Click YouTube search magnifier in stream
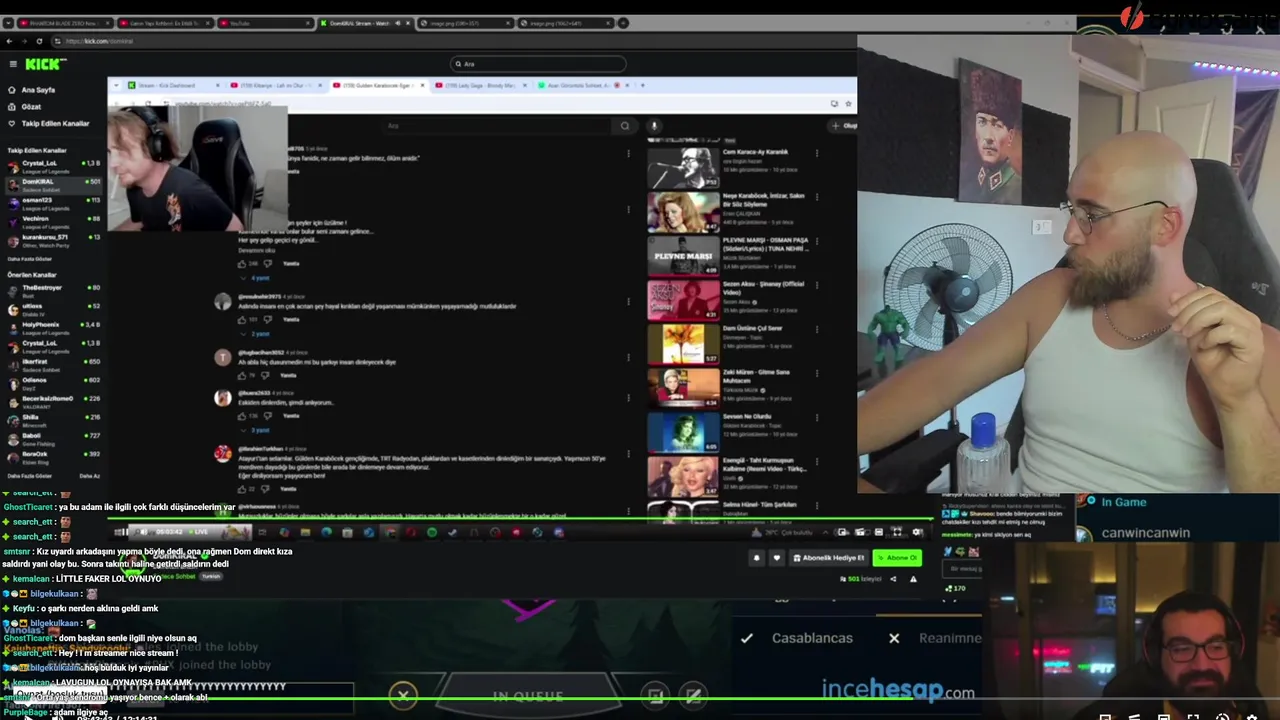Image resolution: width=1280 pixels, height=720 pixels. 625,126
